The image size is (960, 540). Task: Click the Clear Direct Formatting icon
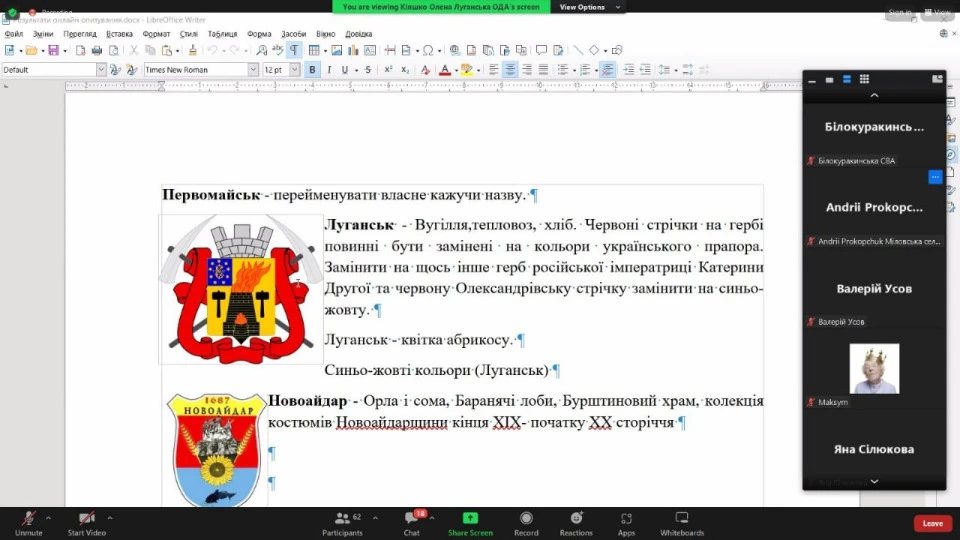(425, 70)
